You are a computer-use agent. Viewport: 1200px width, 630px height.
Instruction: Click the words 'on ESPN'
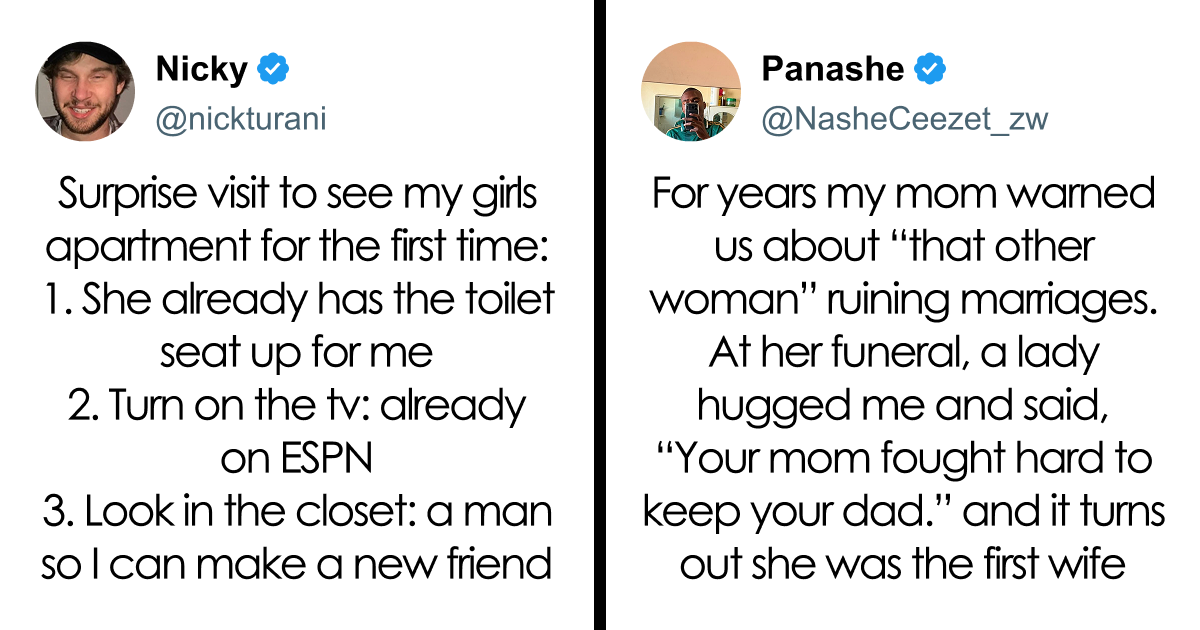(297, 459)
